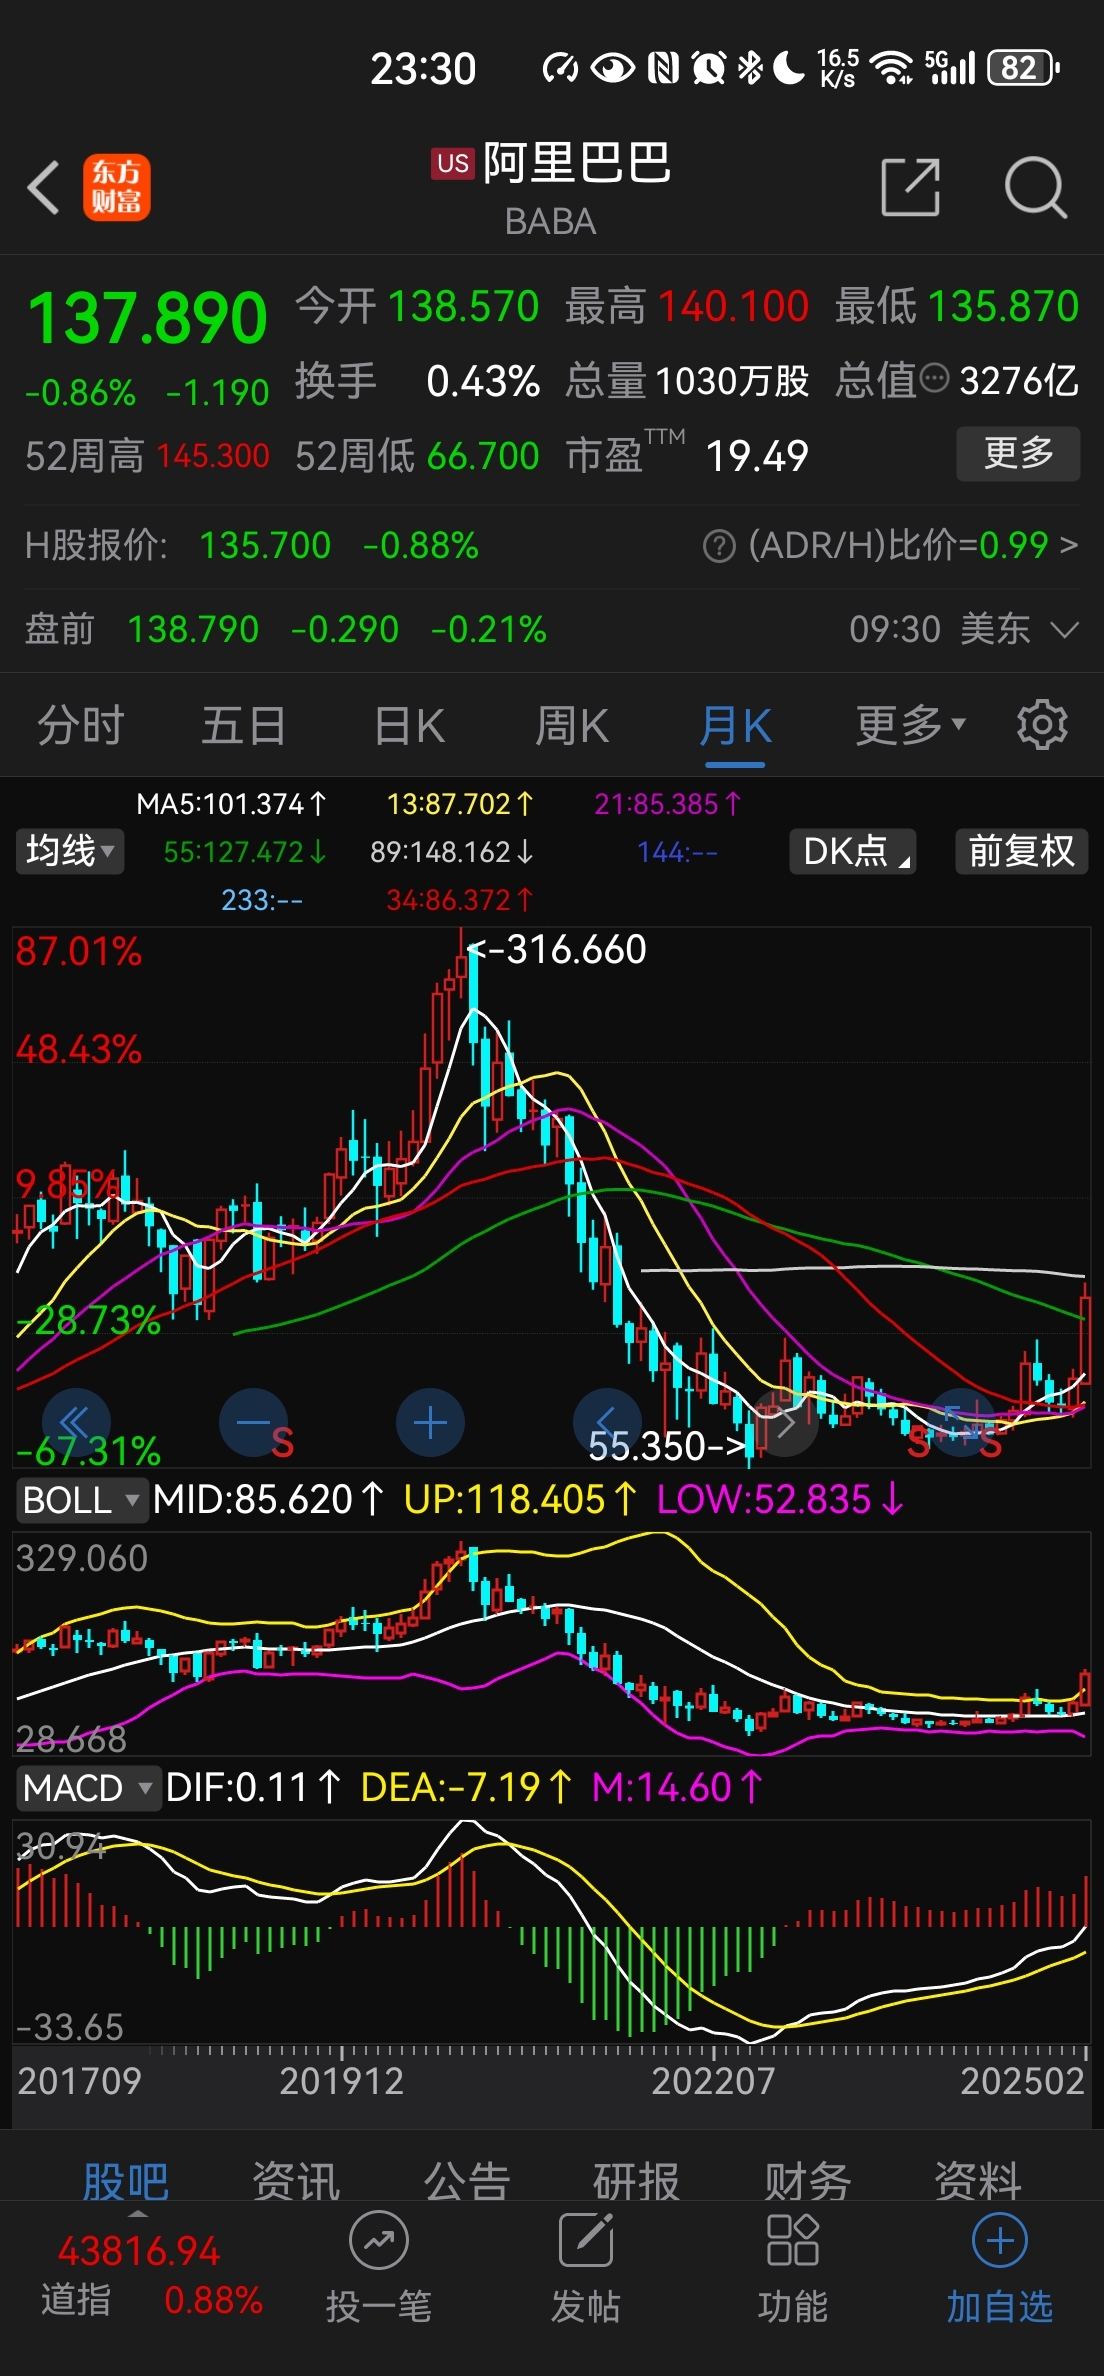1104x2376 pixels.
Task: Expand the 盘前 pre-market chevron
Action: [x=1066, y=630]
